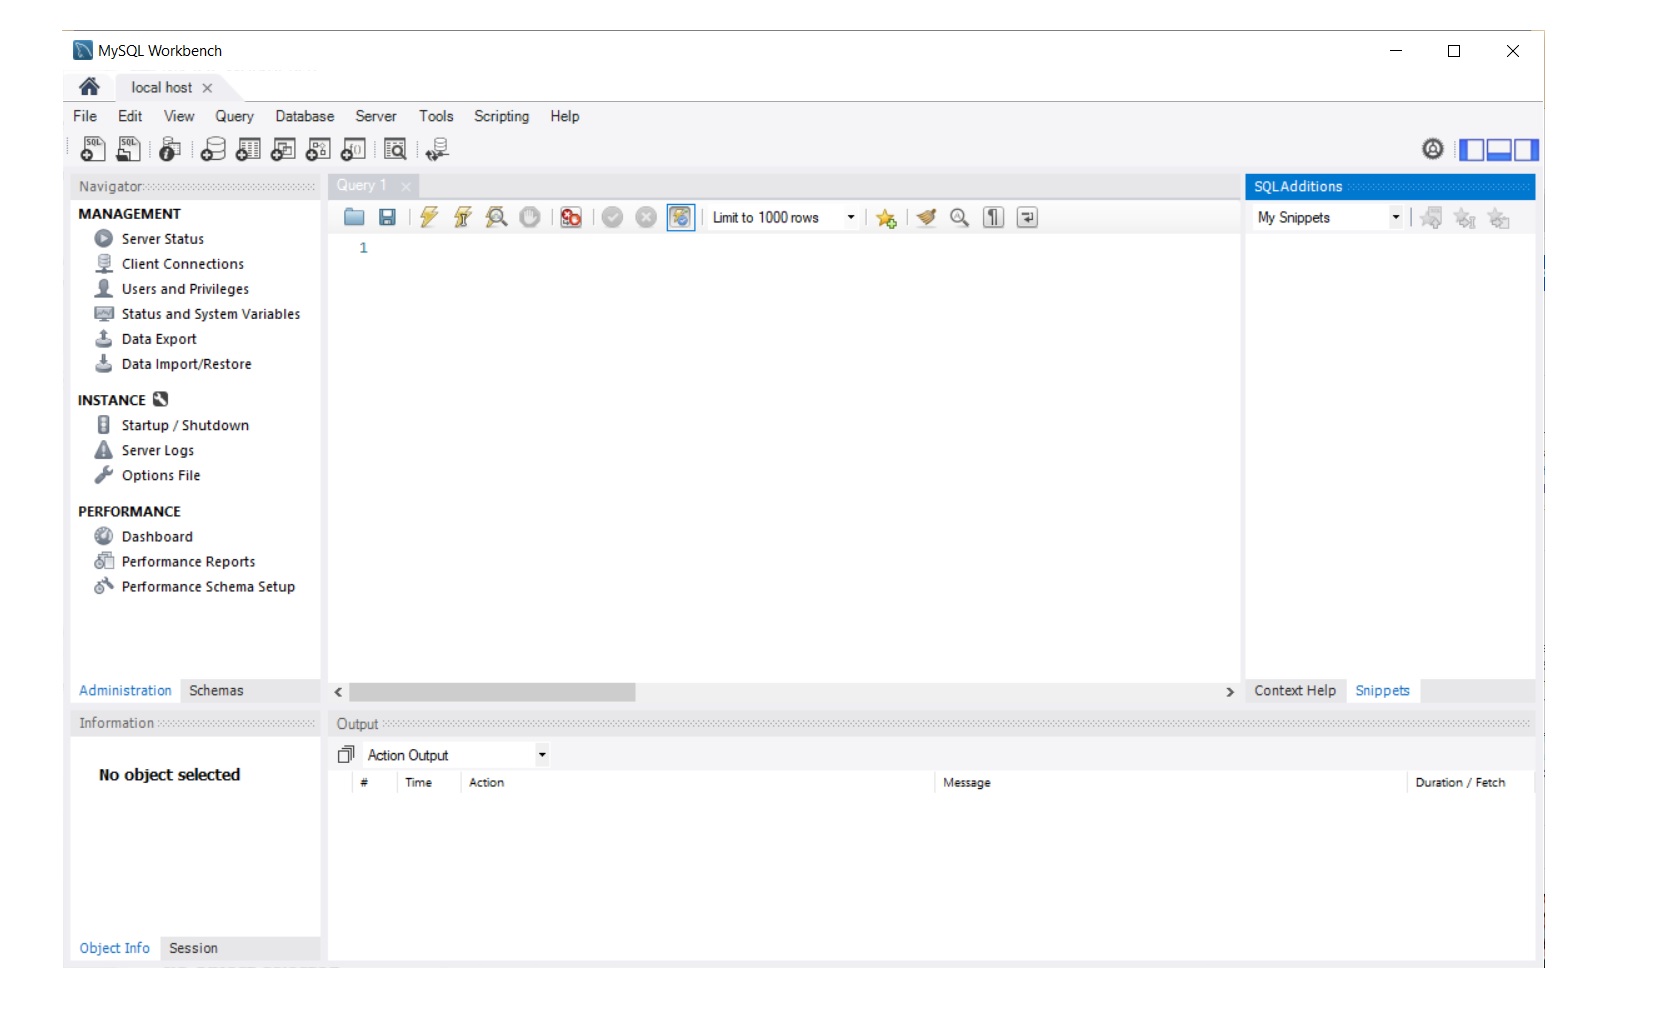Viewport: 1680px width, 1026px height.
Task: Select Data Export in the navigator
Action: 158,339
